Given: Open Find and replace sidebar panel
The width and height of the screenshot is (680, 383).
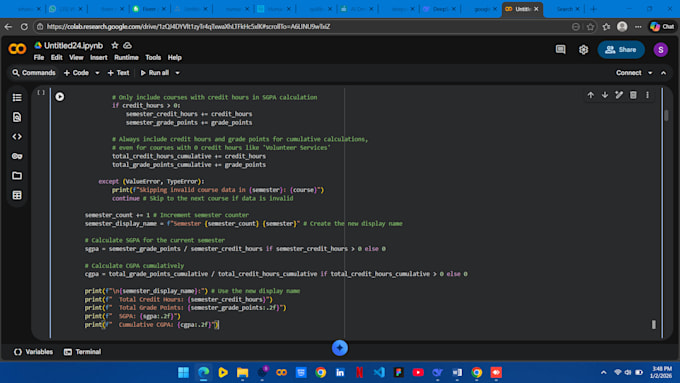Looking at the screenshot, I should pos(17,117).
